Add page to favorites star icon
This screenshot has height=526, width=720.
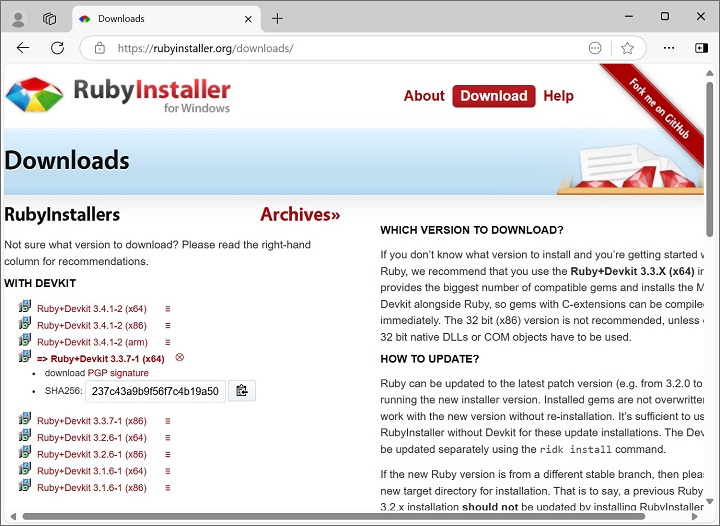click(x=627, y=48)
